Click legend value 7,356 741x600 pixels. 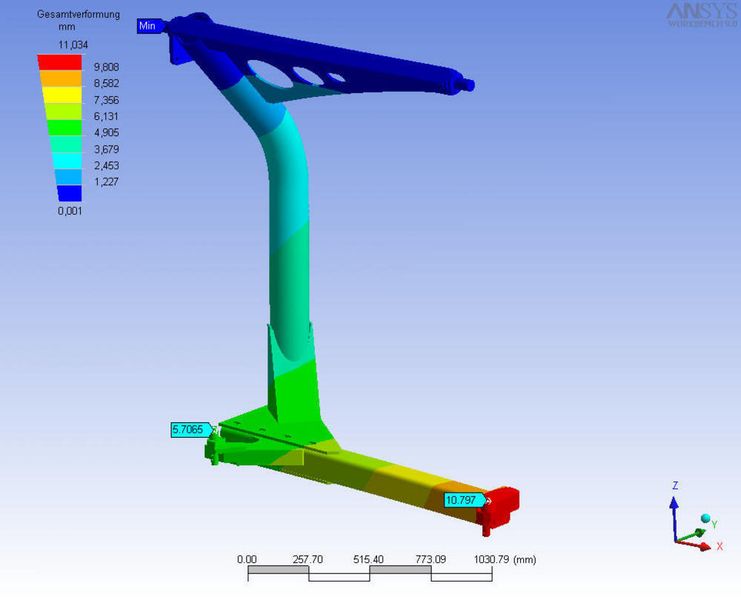pos(106,100)
